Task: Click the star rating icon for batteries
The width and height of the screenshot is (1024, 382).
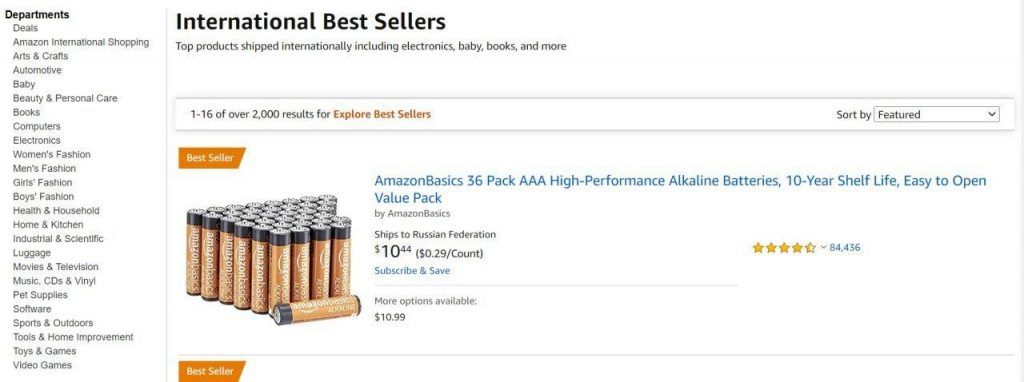Action: [784, 248]
